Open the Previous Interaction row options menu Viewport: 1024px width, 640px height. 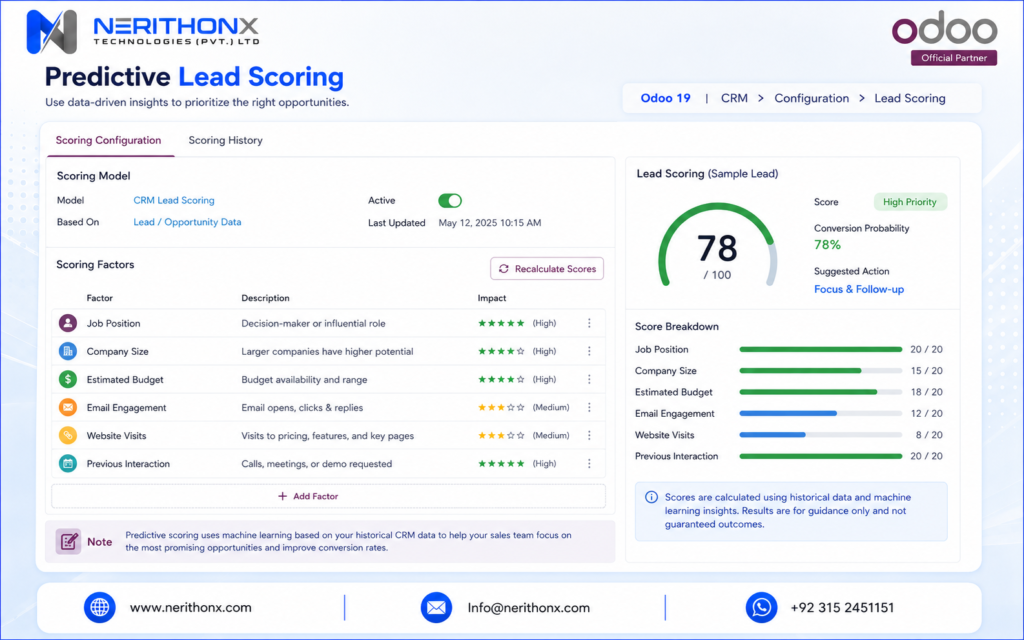(589, 464)
